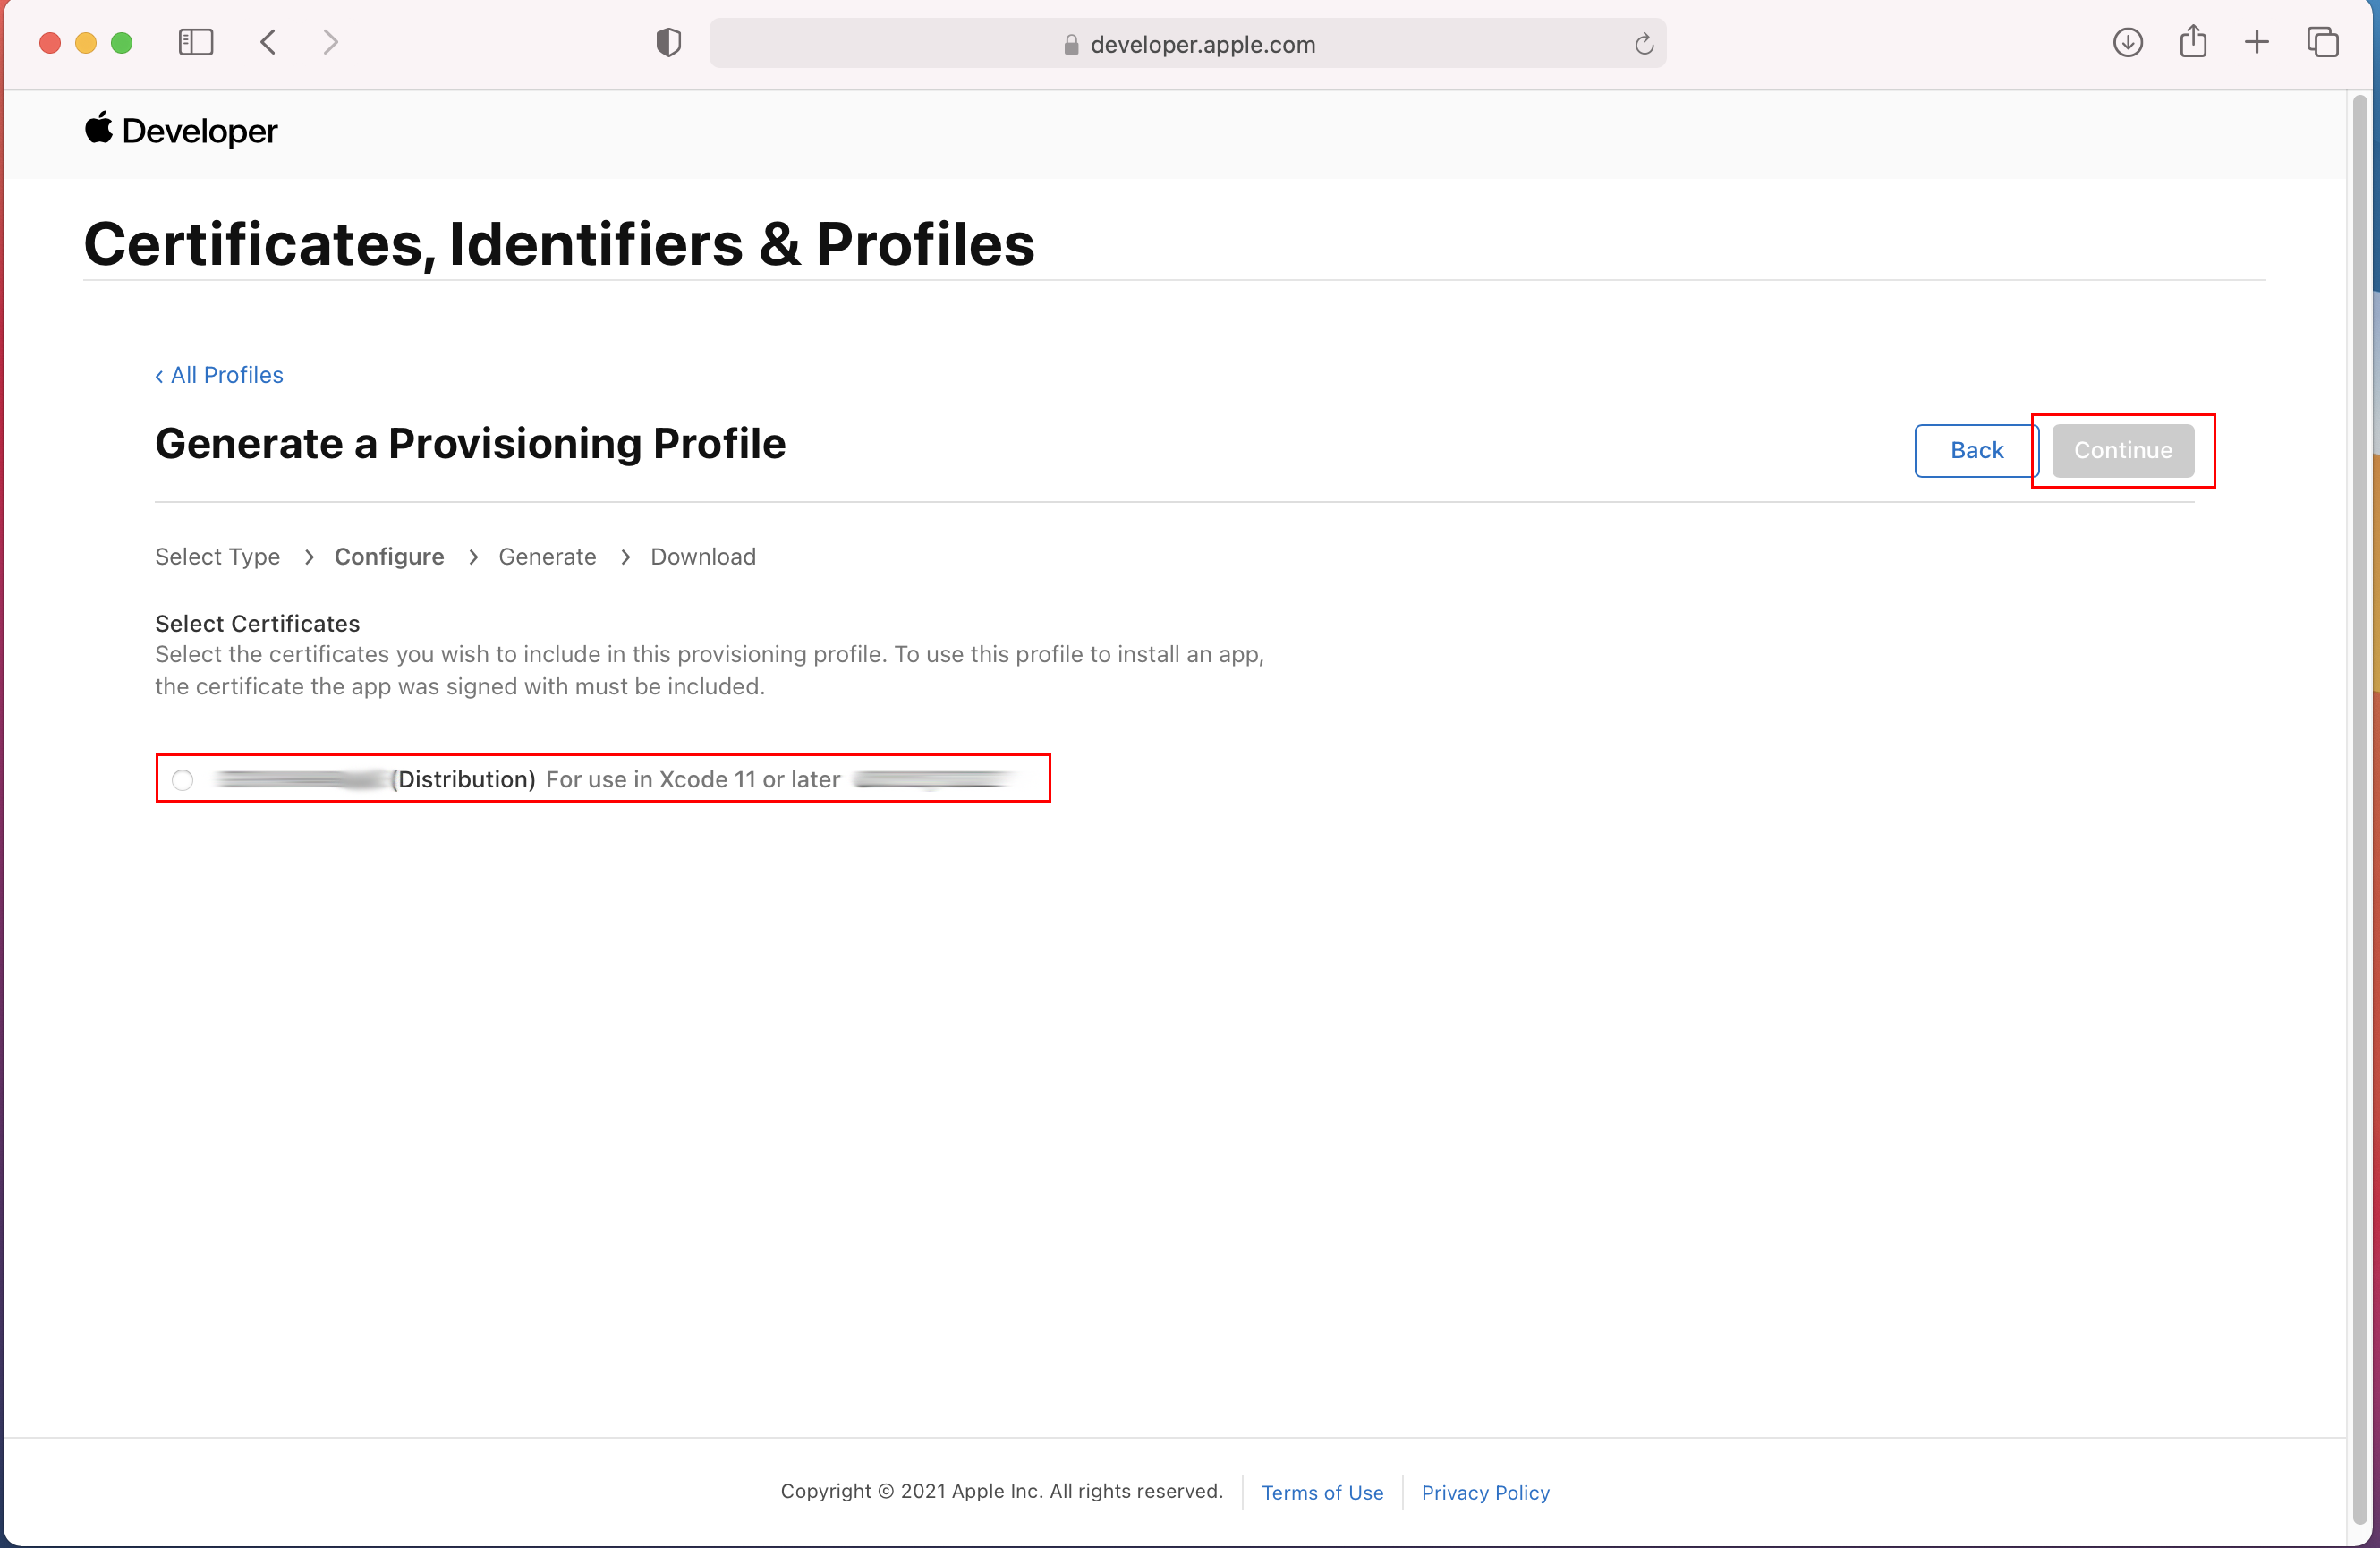
Task: Click the Download step
Action: coord(703,556)
